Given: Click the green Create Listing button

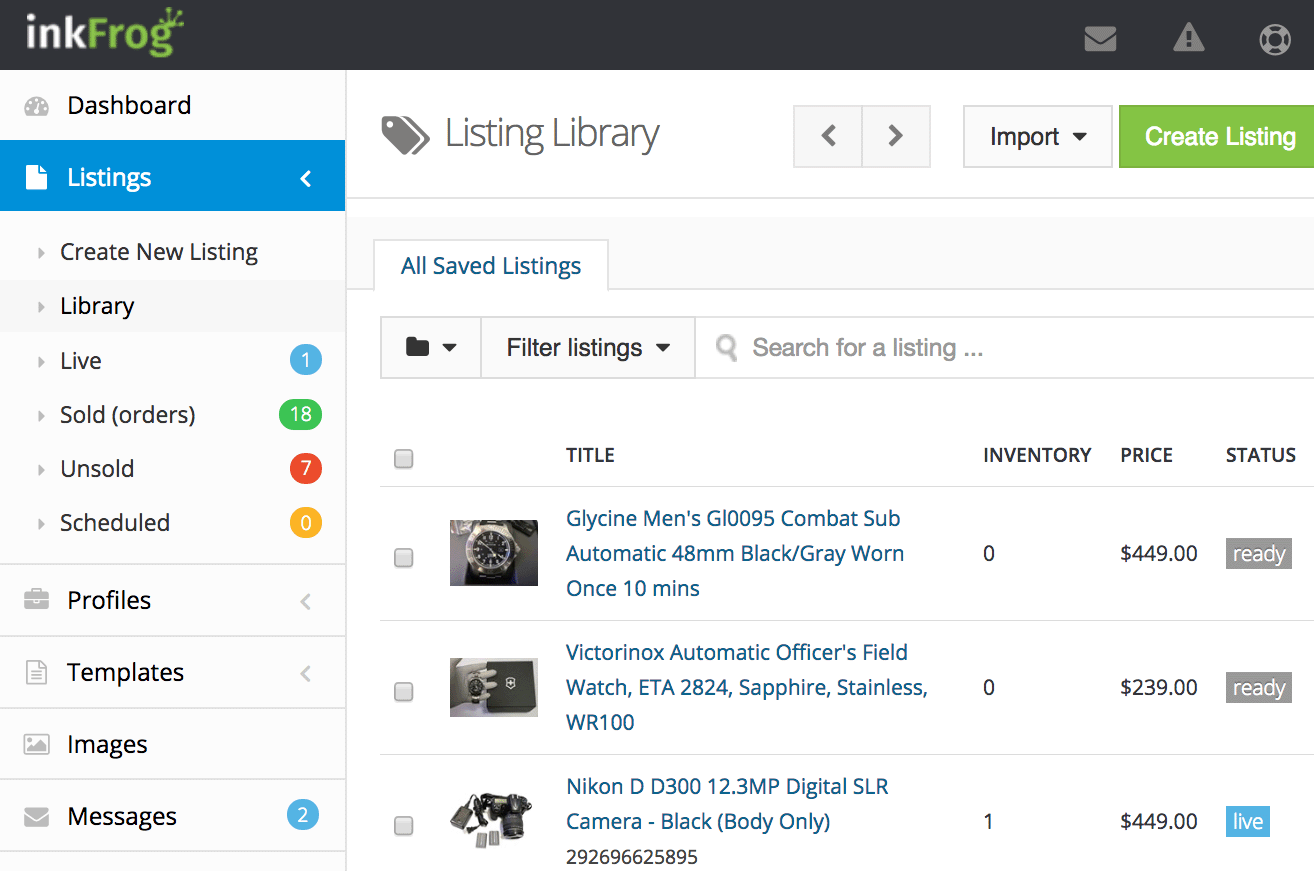Looking at the screenshot, I should point(1217,136).
